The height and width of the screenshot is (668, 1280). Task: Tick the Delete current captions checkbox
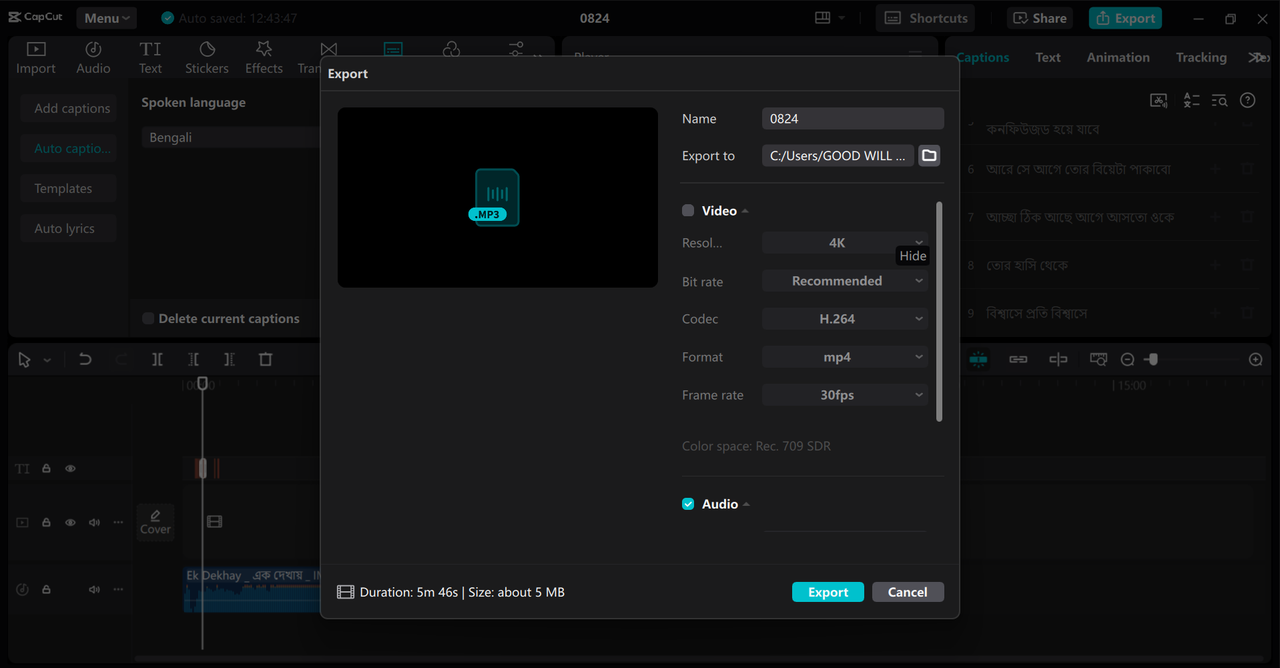coord(148,318)
